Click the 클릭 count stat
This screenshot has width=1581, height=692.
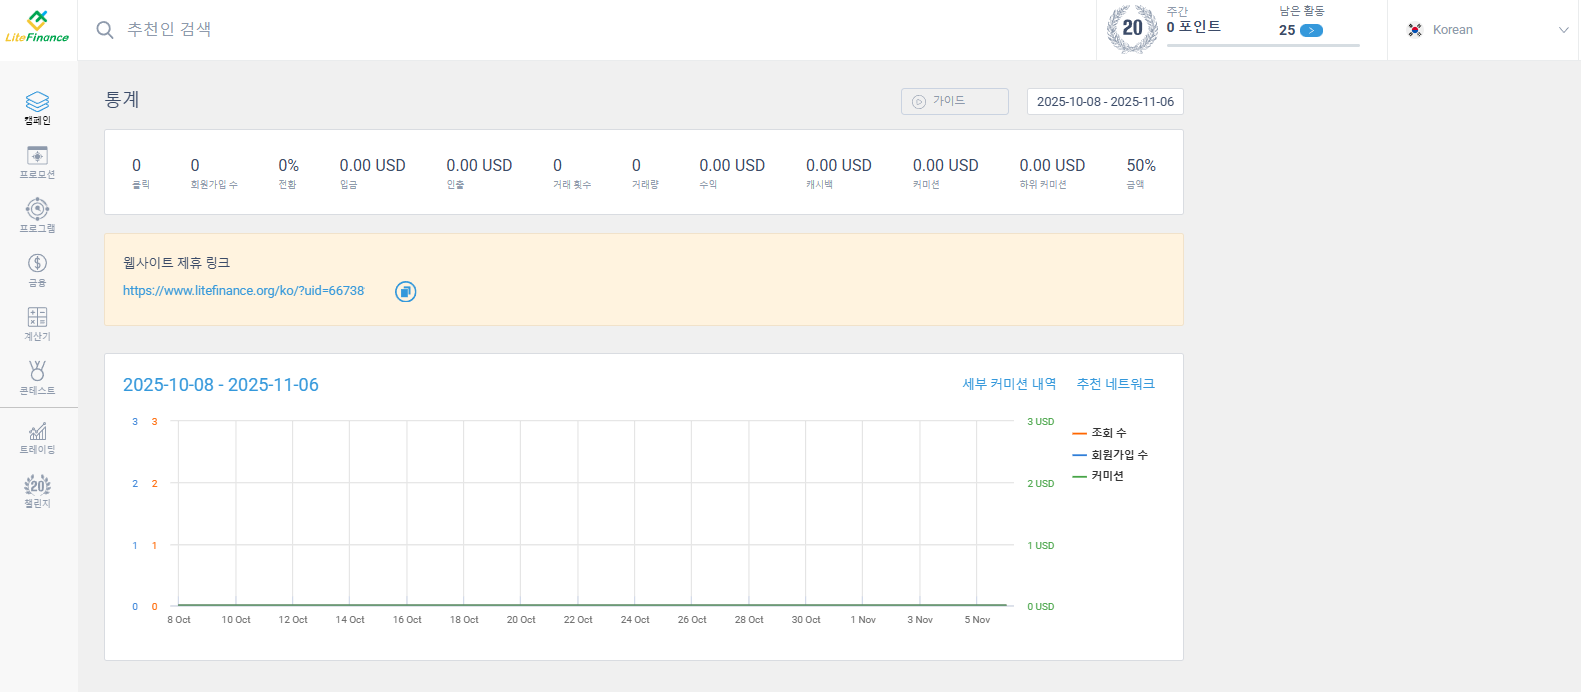point(140,173)
